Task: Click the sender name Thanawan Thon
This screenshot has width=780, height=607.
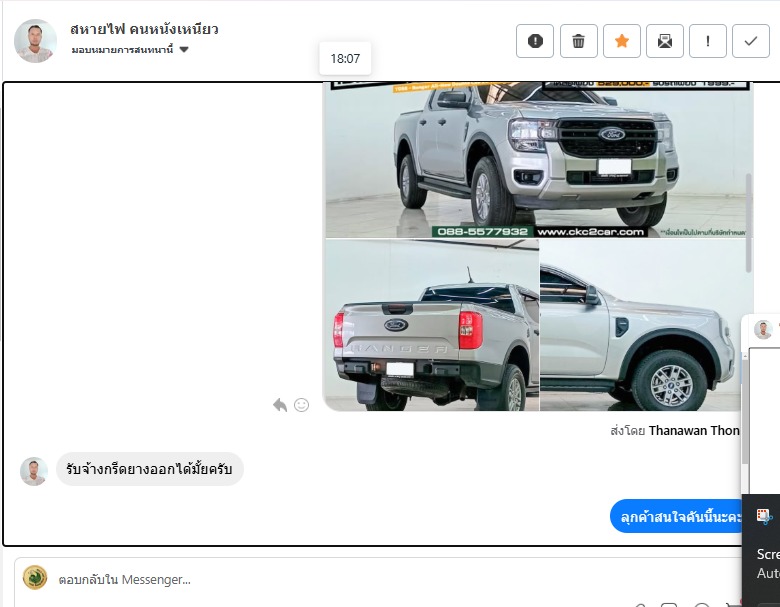Action: click(x=694, y=430)
